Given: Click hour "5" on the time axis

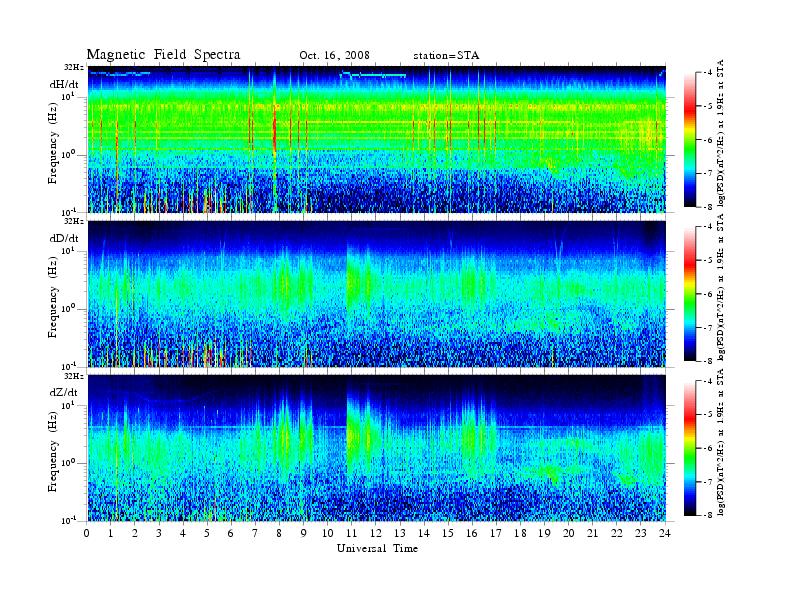Looking at the screenshot, I should (x=207, y=533).
